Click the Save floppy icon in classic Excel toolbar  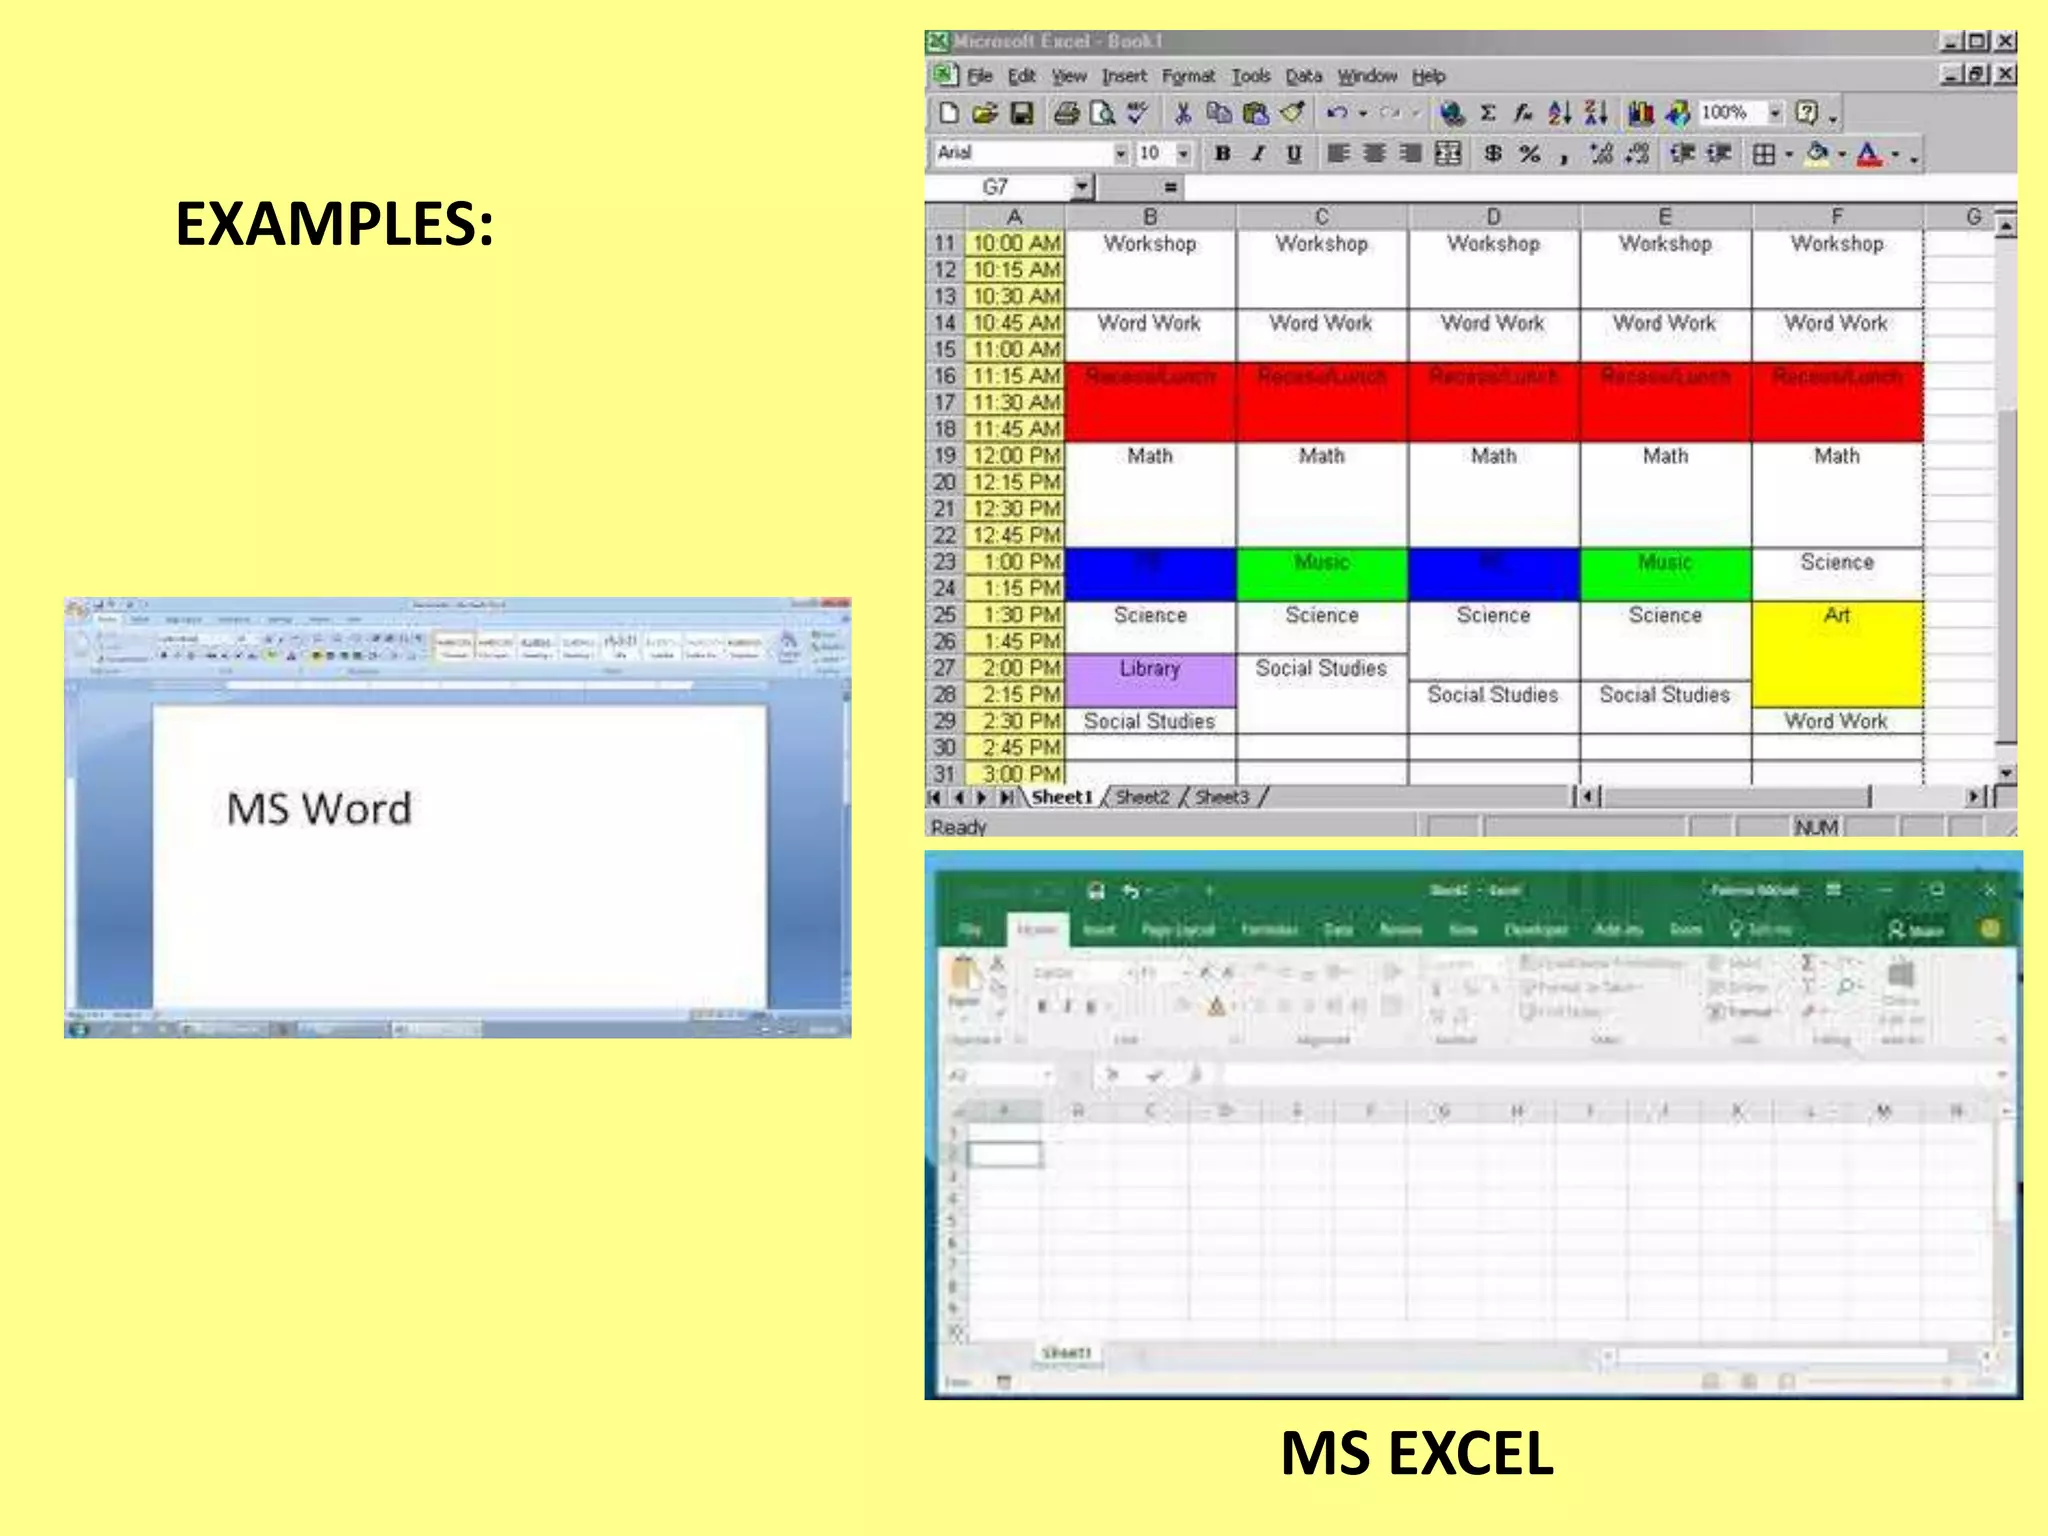1021,113
